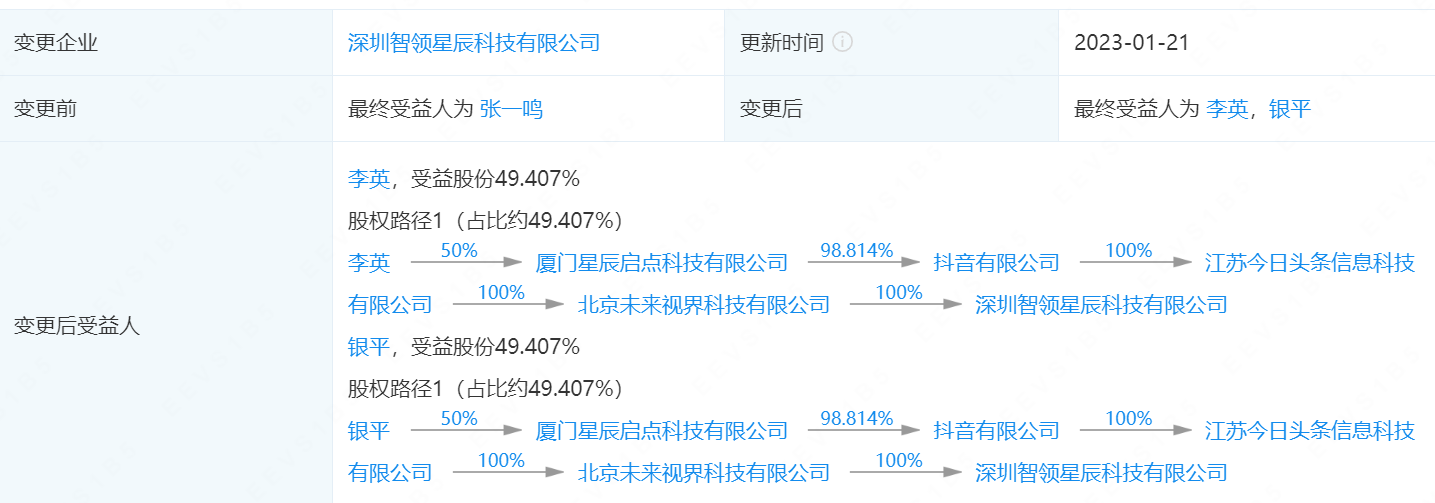
Task: Click 李英 at start of her equity path
Action: pos(368,263)
